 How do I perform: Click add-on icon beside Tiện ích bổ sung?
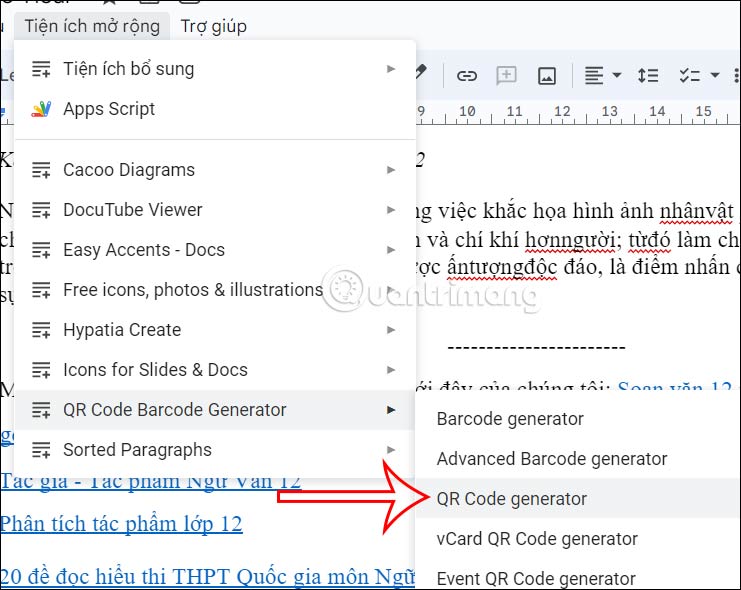pyautogui.click(x=41, y=69)
